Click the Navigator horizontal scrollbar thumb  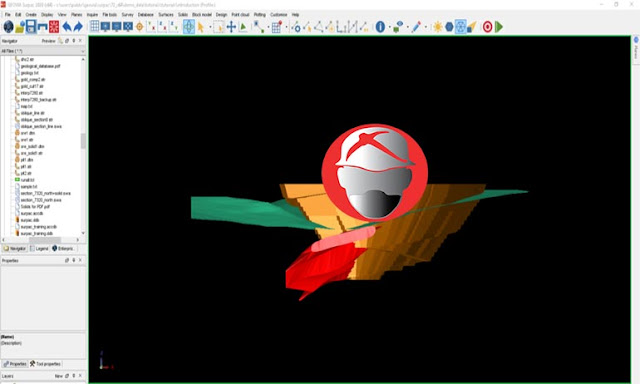click(x=44, y=240)
